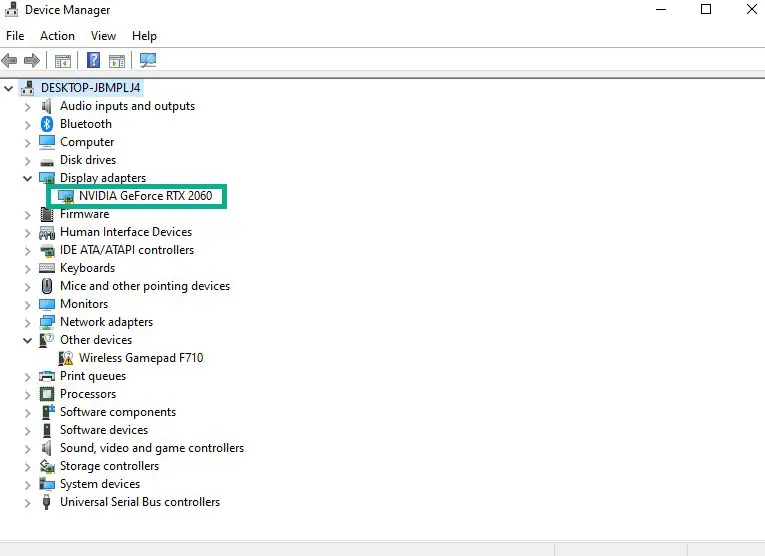Select Sound, video and game controllers label
This screenshot has height=556, width=765.
click(152, 448)
